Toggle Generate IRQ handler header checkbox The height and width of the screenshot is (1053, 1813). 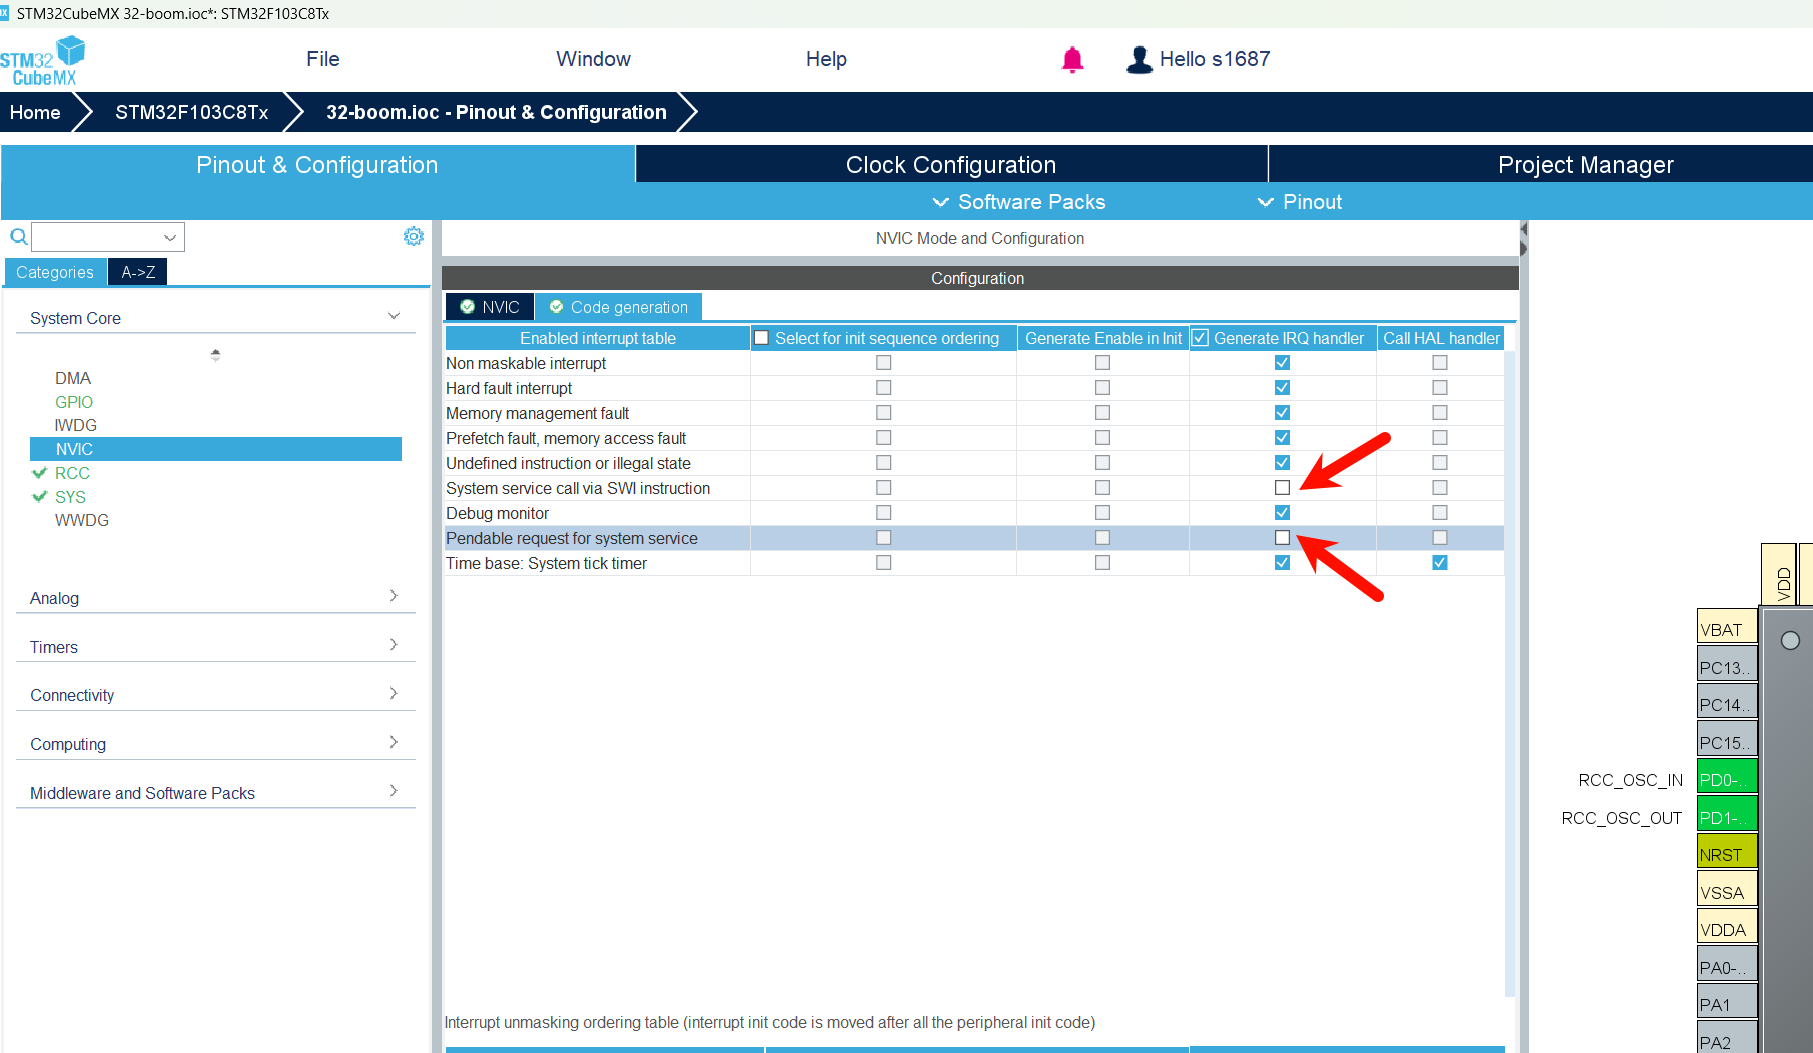click(x=1200, y=338)
